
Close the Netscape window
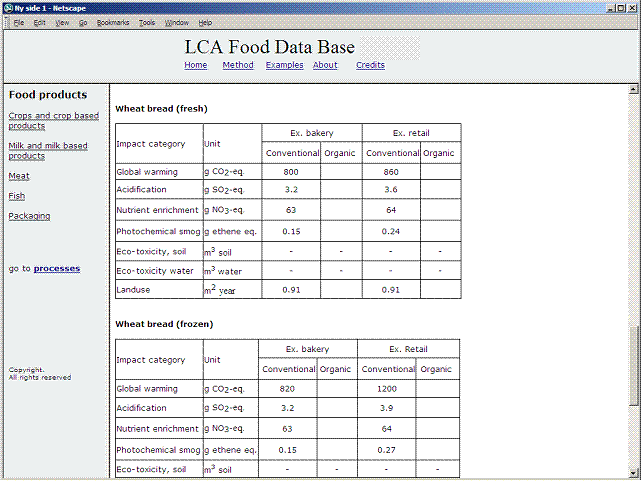click(x=631, y=8)
